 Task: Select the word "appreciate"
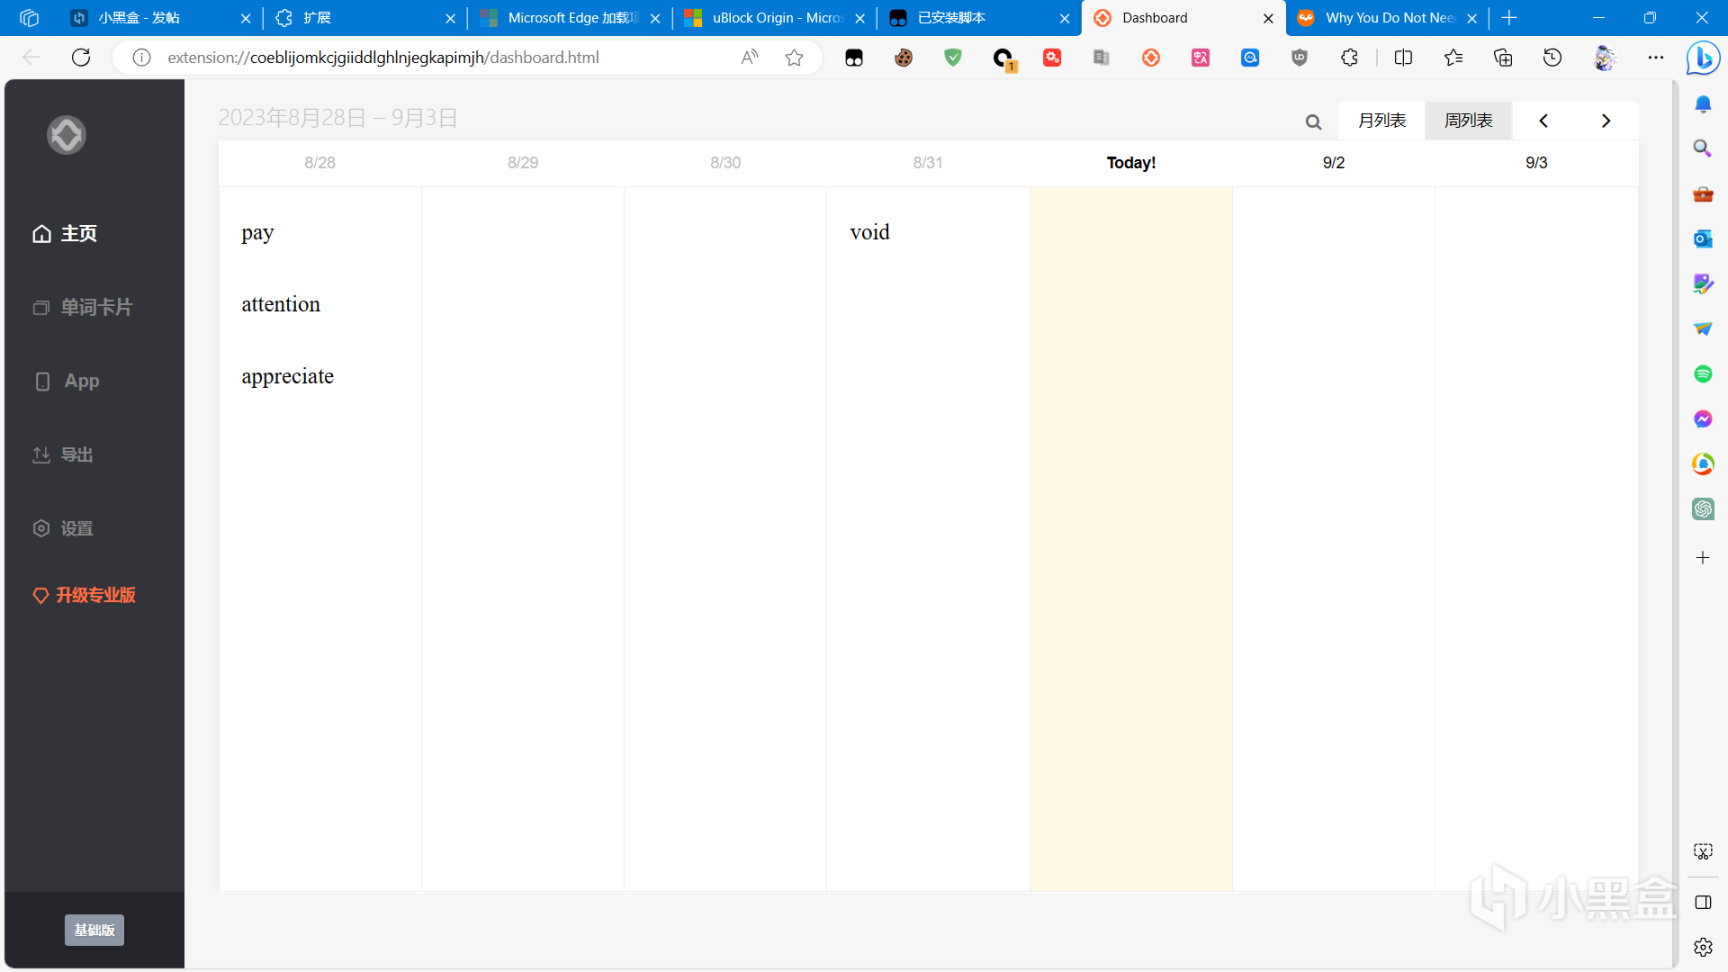pos(288,377)
